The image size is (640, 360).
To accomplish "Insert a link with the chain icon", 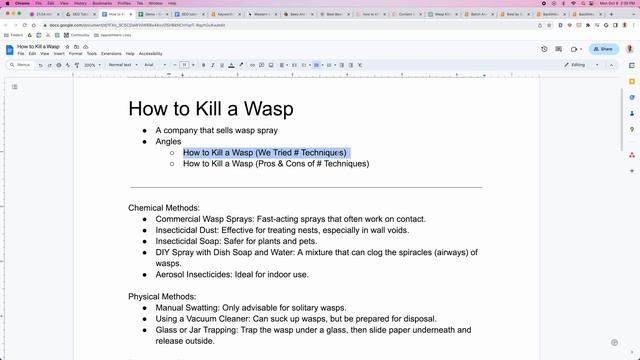I will tap(252, 65).
